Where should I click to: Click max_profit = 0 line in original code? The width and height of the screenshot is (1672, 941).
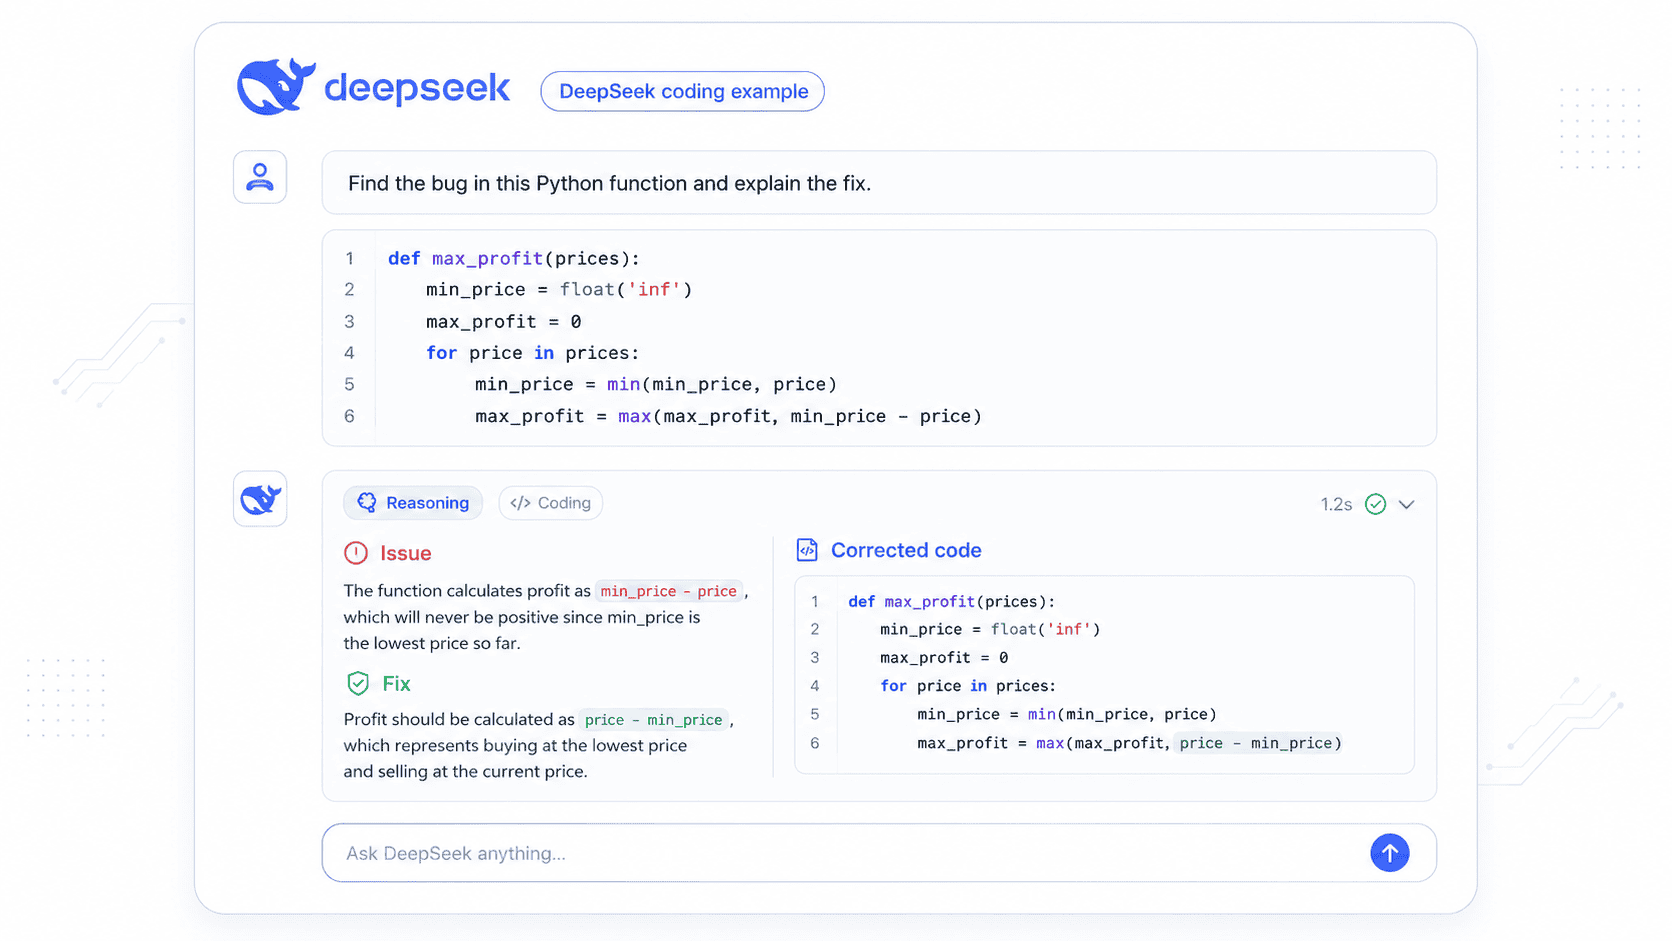[504, 322]
